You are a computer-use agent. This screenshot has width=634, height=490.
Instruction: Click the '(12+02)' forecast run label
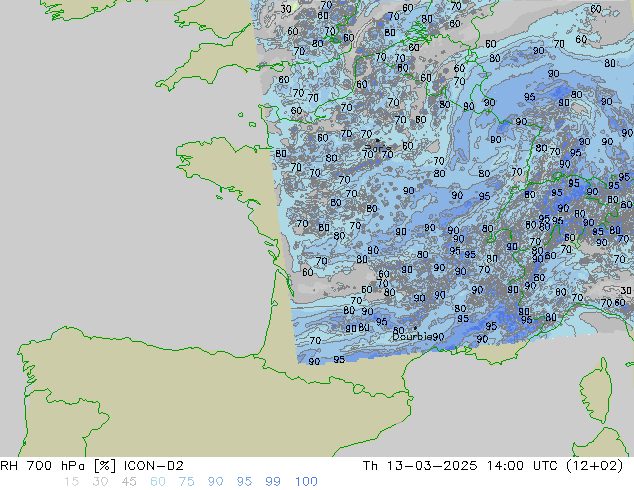[594, 466]
